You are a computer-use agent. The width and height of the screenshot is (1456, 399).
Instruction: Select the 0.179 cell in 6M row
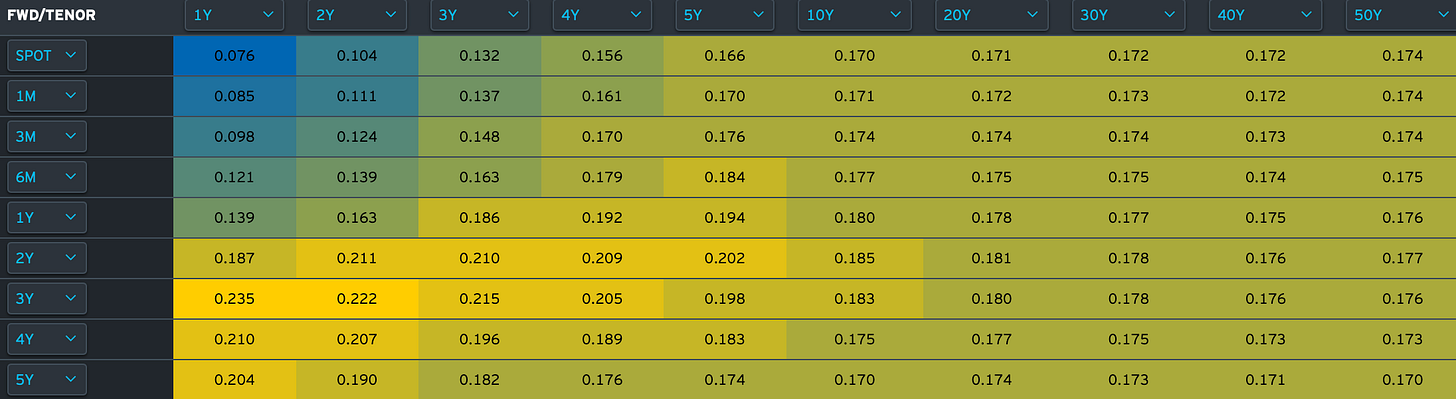[603, 177]
